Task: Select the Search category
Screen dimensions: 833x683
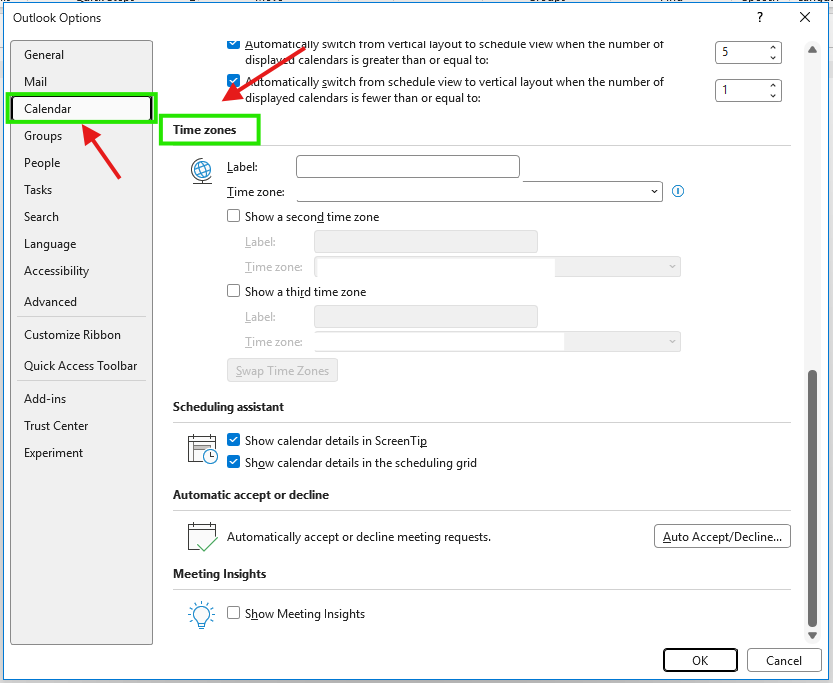Action: tap(81, 217)
